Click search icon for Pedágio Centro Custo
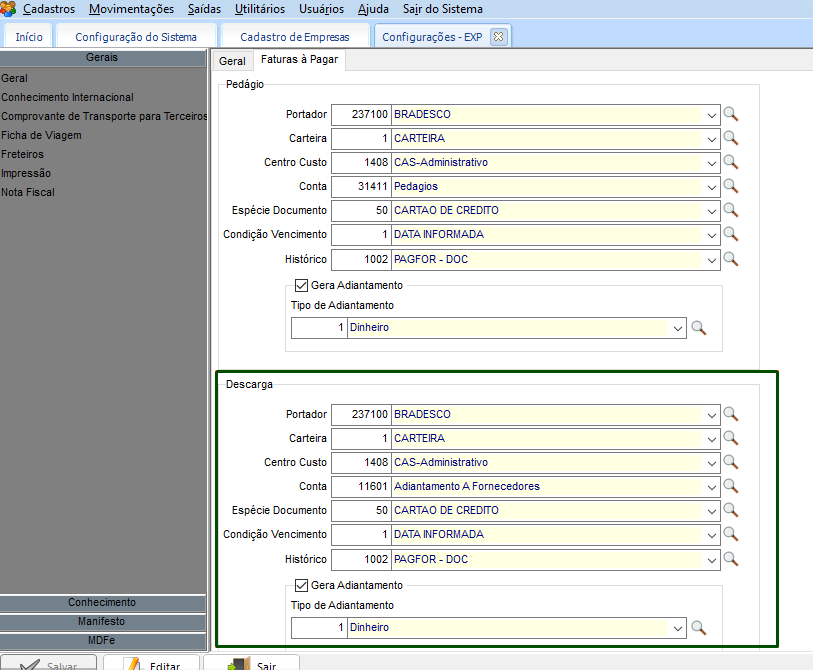The image size is (813, 670). tap(731, 162)
